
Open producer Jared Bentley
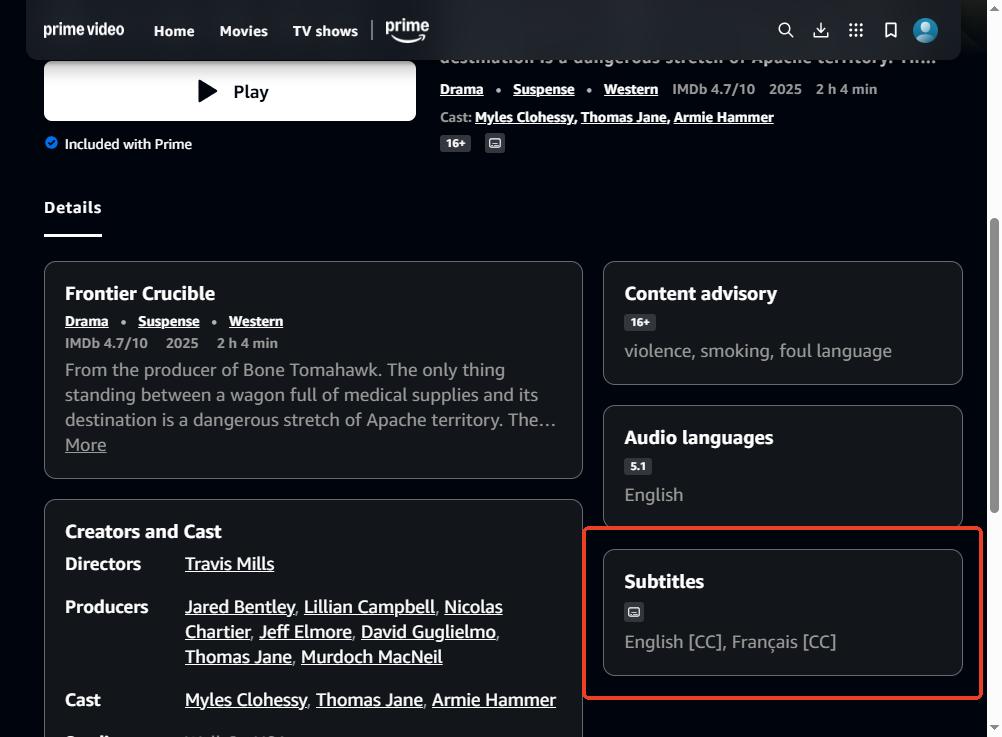tap(240, 607)
